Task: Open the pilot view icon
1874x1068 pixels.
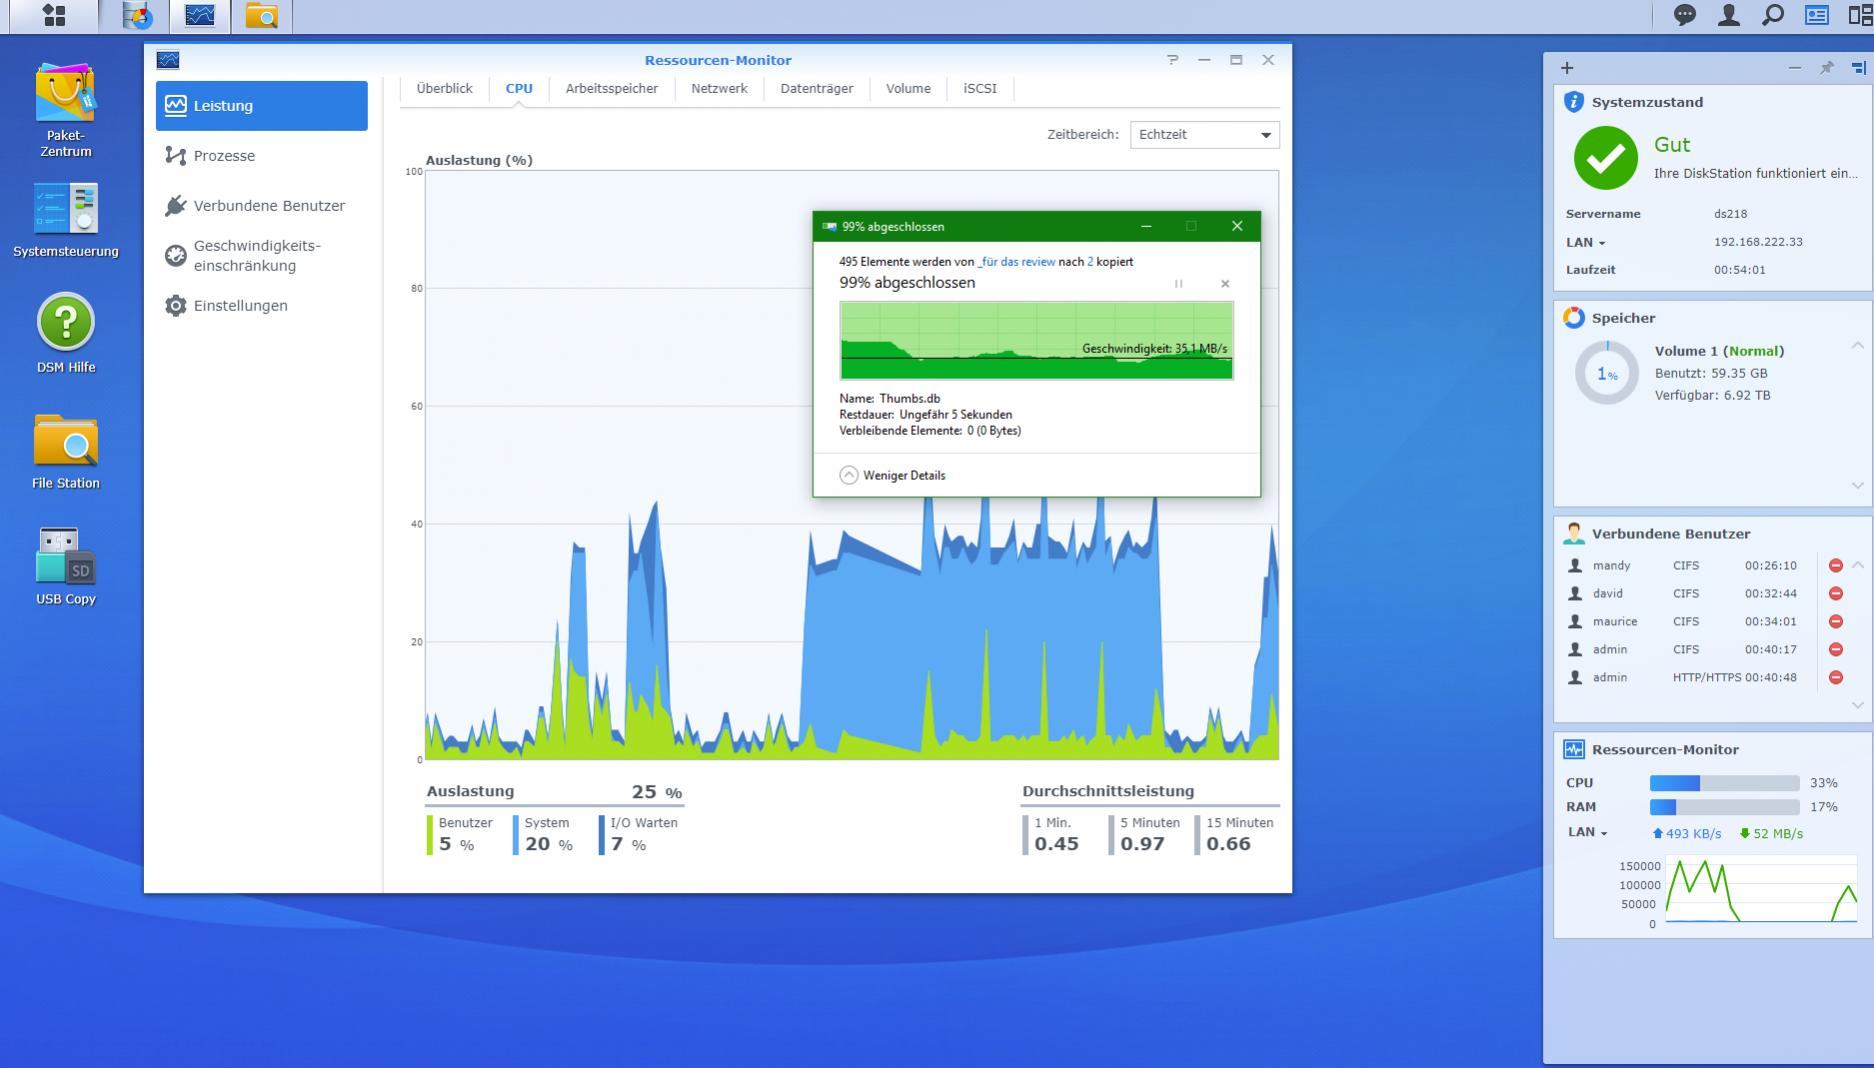Action: 1860,15
